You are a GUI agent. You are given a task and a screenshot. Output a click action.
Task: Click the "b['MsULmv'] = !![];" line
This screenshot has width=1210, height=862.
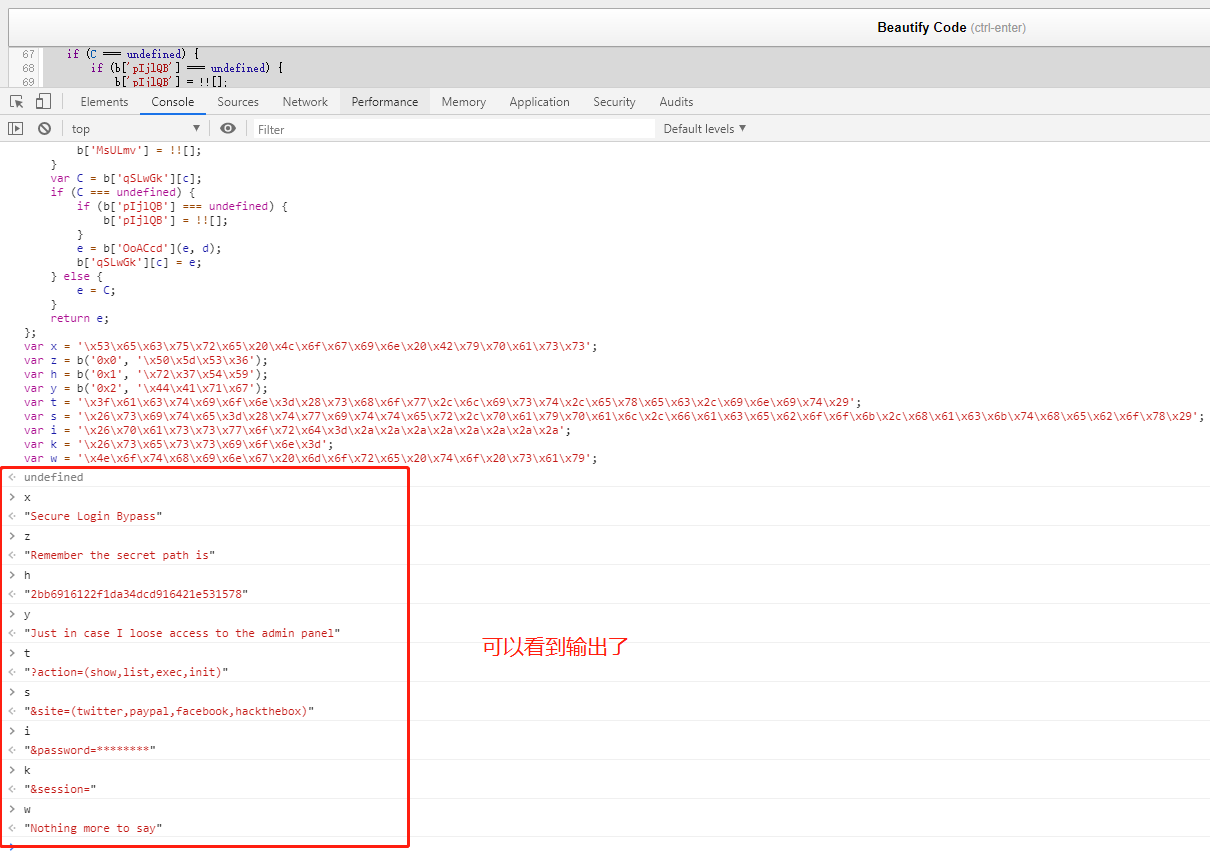coord(139,150)
